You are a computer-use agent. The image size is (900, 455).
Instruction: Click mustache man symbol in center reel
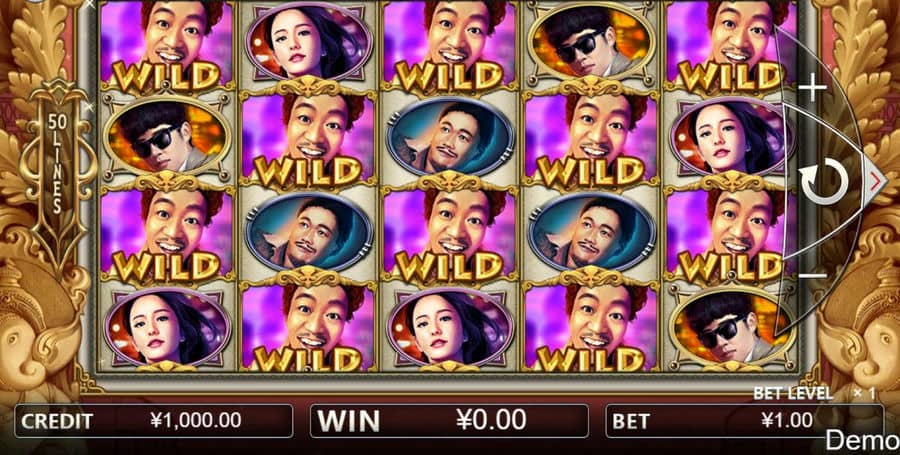pos(451,137)
